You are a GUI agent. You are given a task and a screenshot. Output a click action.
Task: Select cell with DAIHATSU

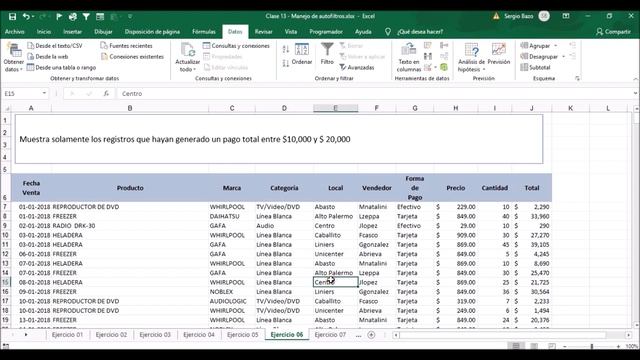[x=232, y=216]
